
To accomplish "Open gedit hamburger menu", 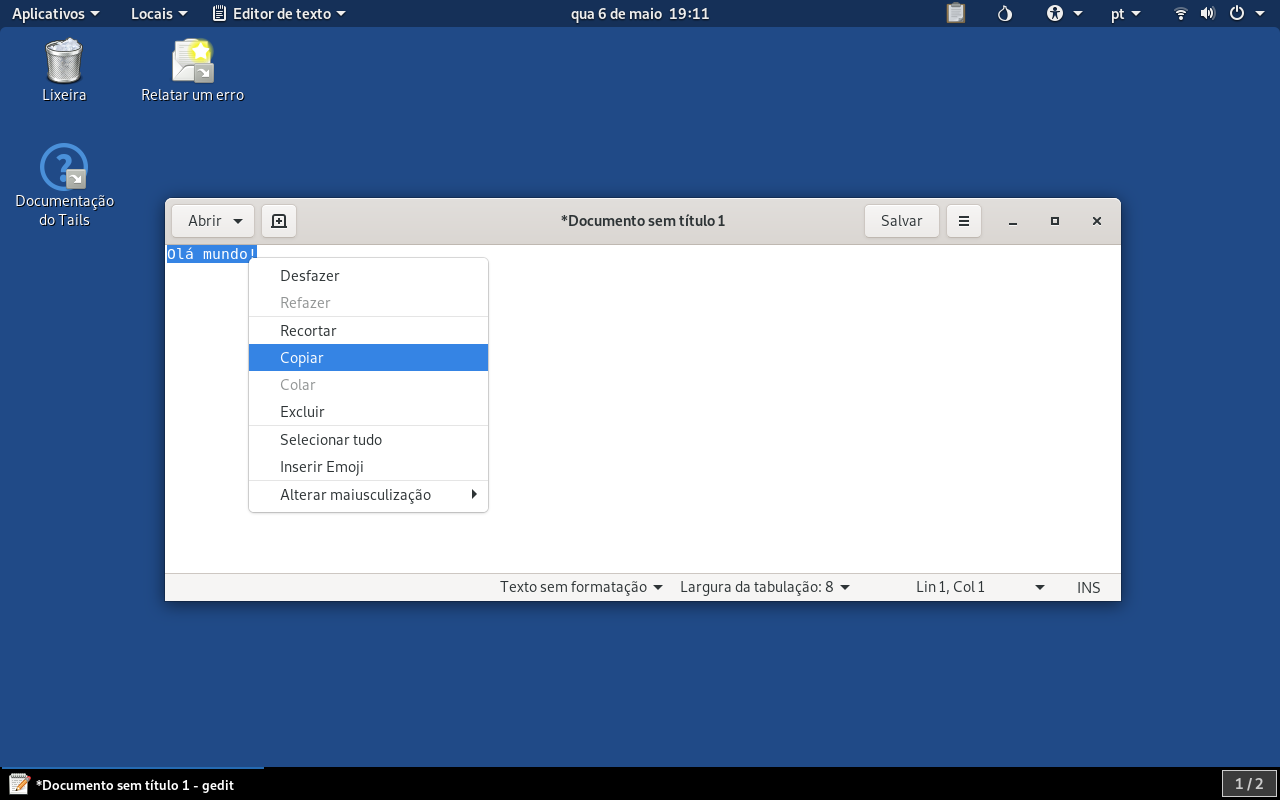I will point(964,221).
